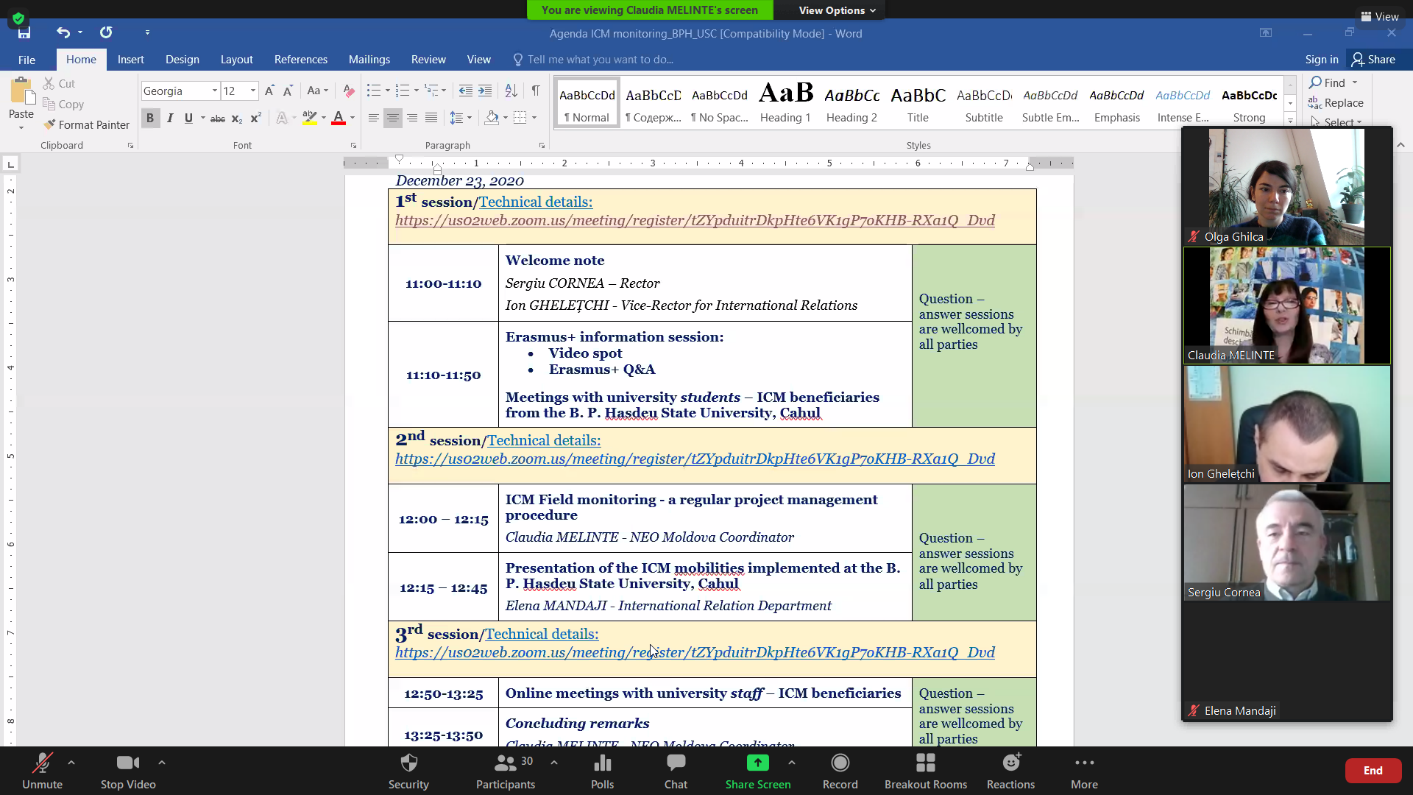Screen dimensions: 1413x795
Task: Unmute the microphone
Action: (x=42, y=770)
